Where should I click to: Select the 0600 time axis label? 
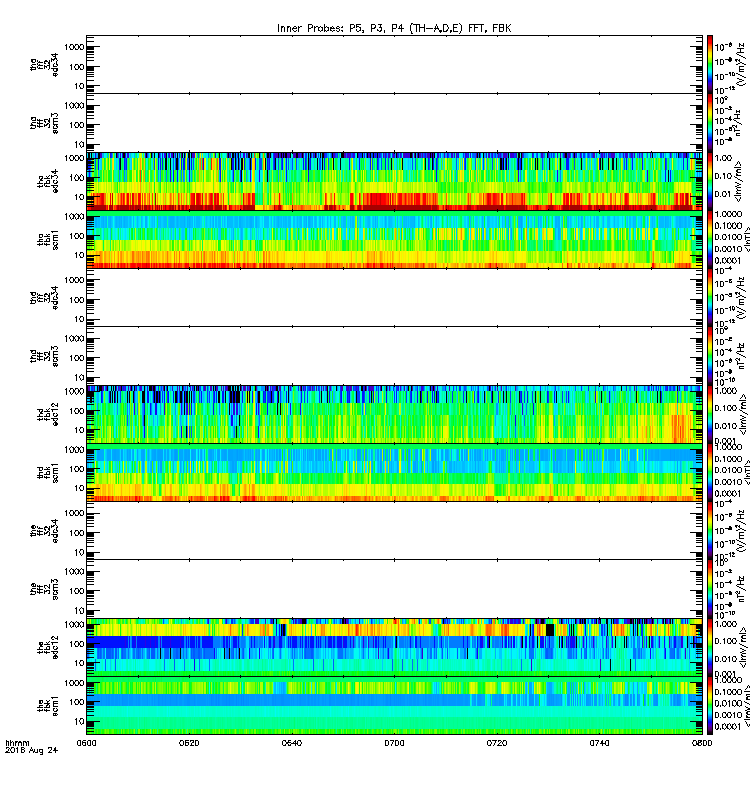tap(86, 743)
